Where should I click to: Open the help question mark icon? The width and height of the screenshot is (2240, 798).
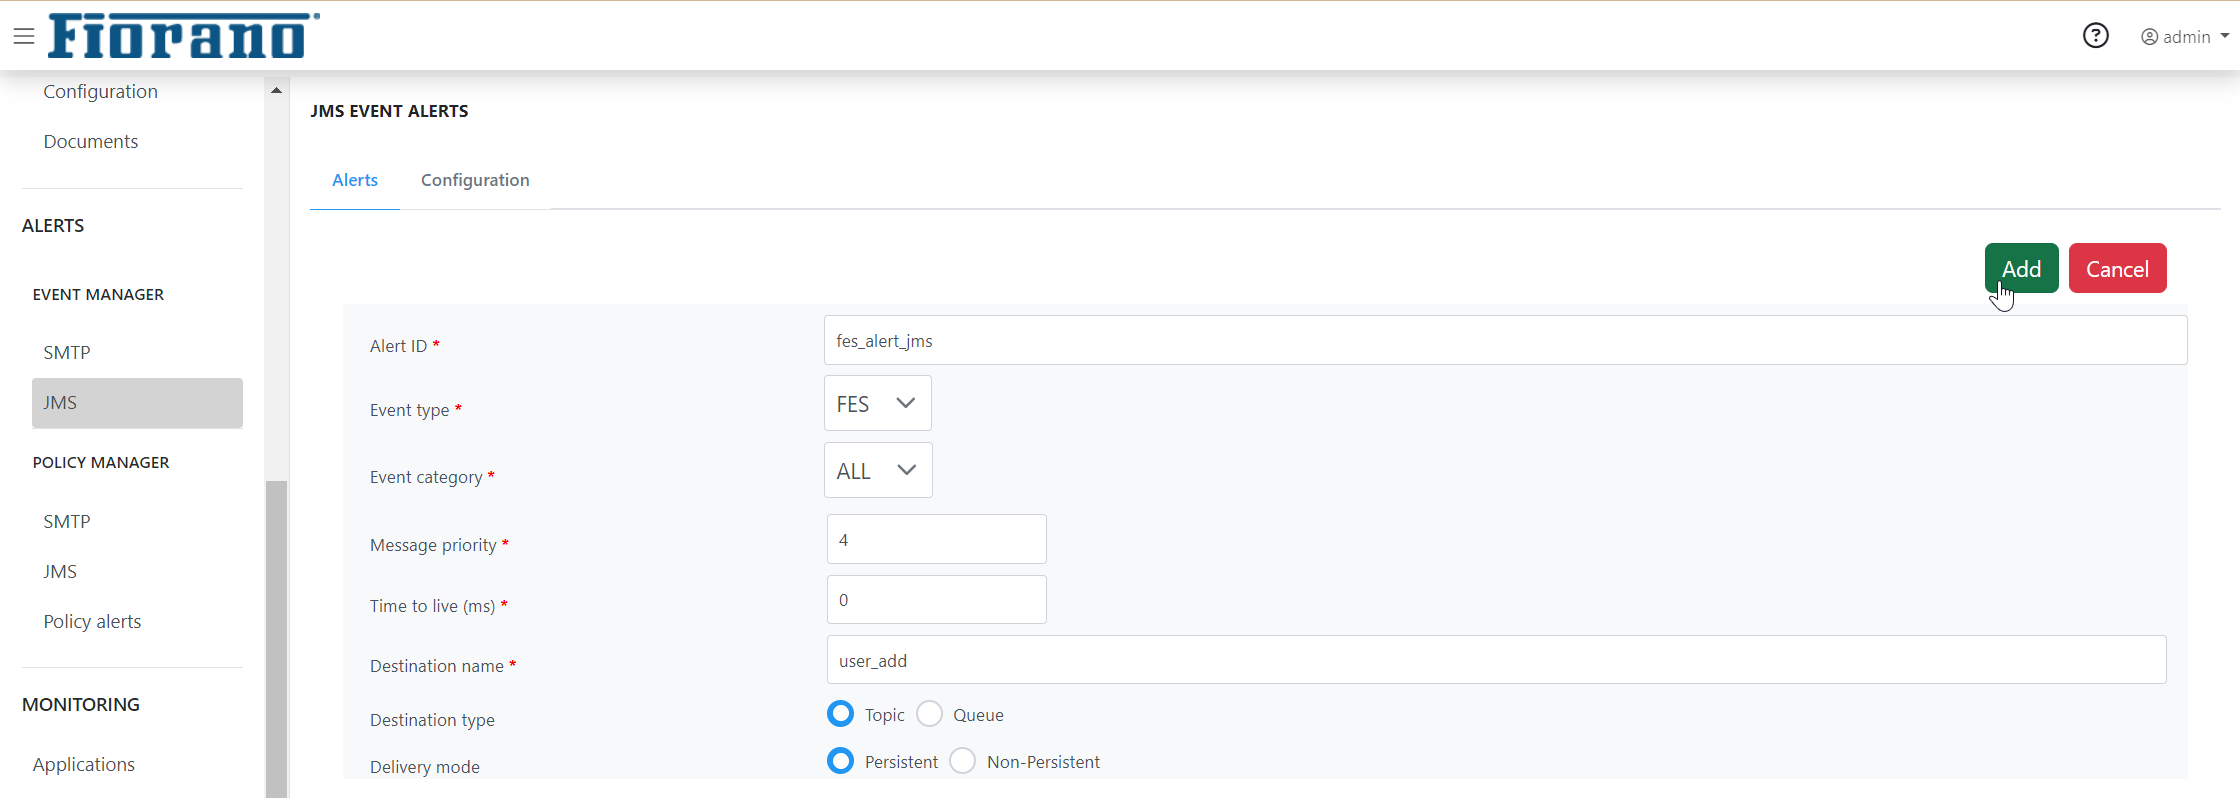(2095, 36)
